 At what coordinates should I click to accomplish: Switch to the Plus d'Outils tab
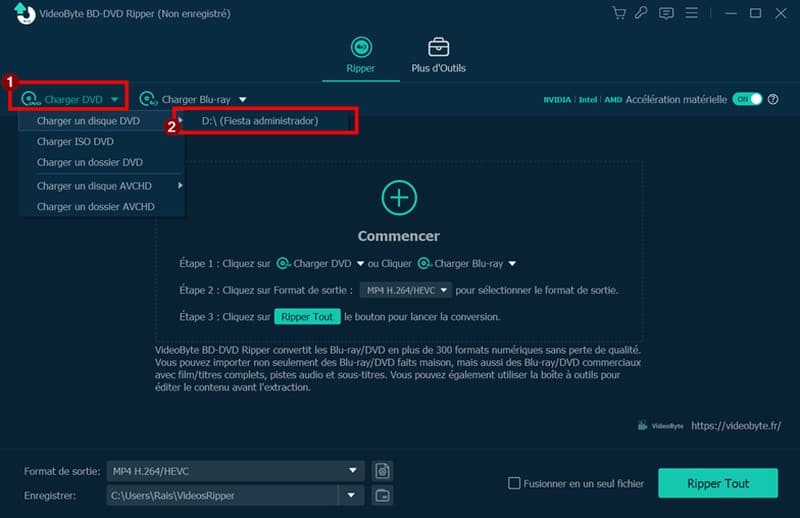click(x=438, y=56)
